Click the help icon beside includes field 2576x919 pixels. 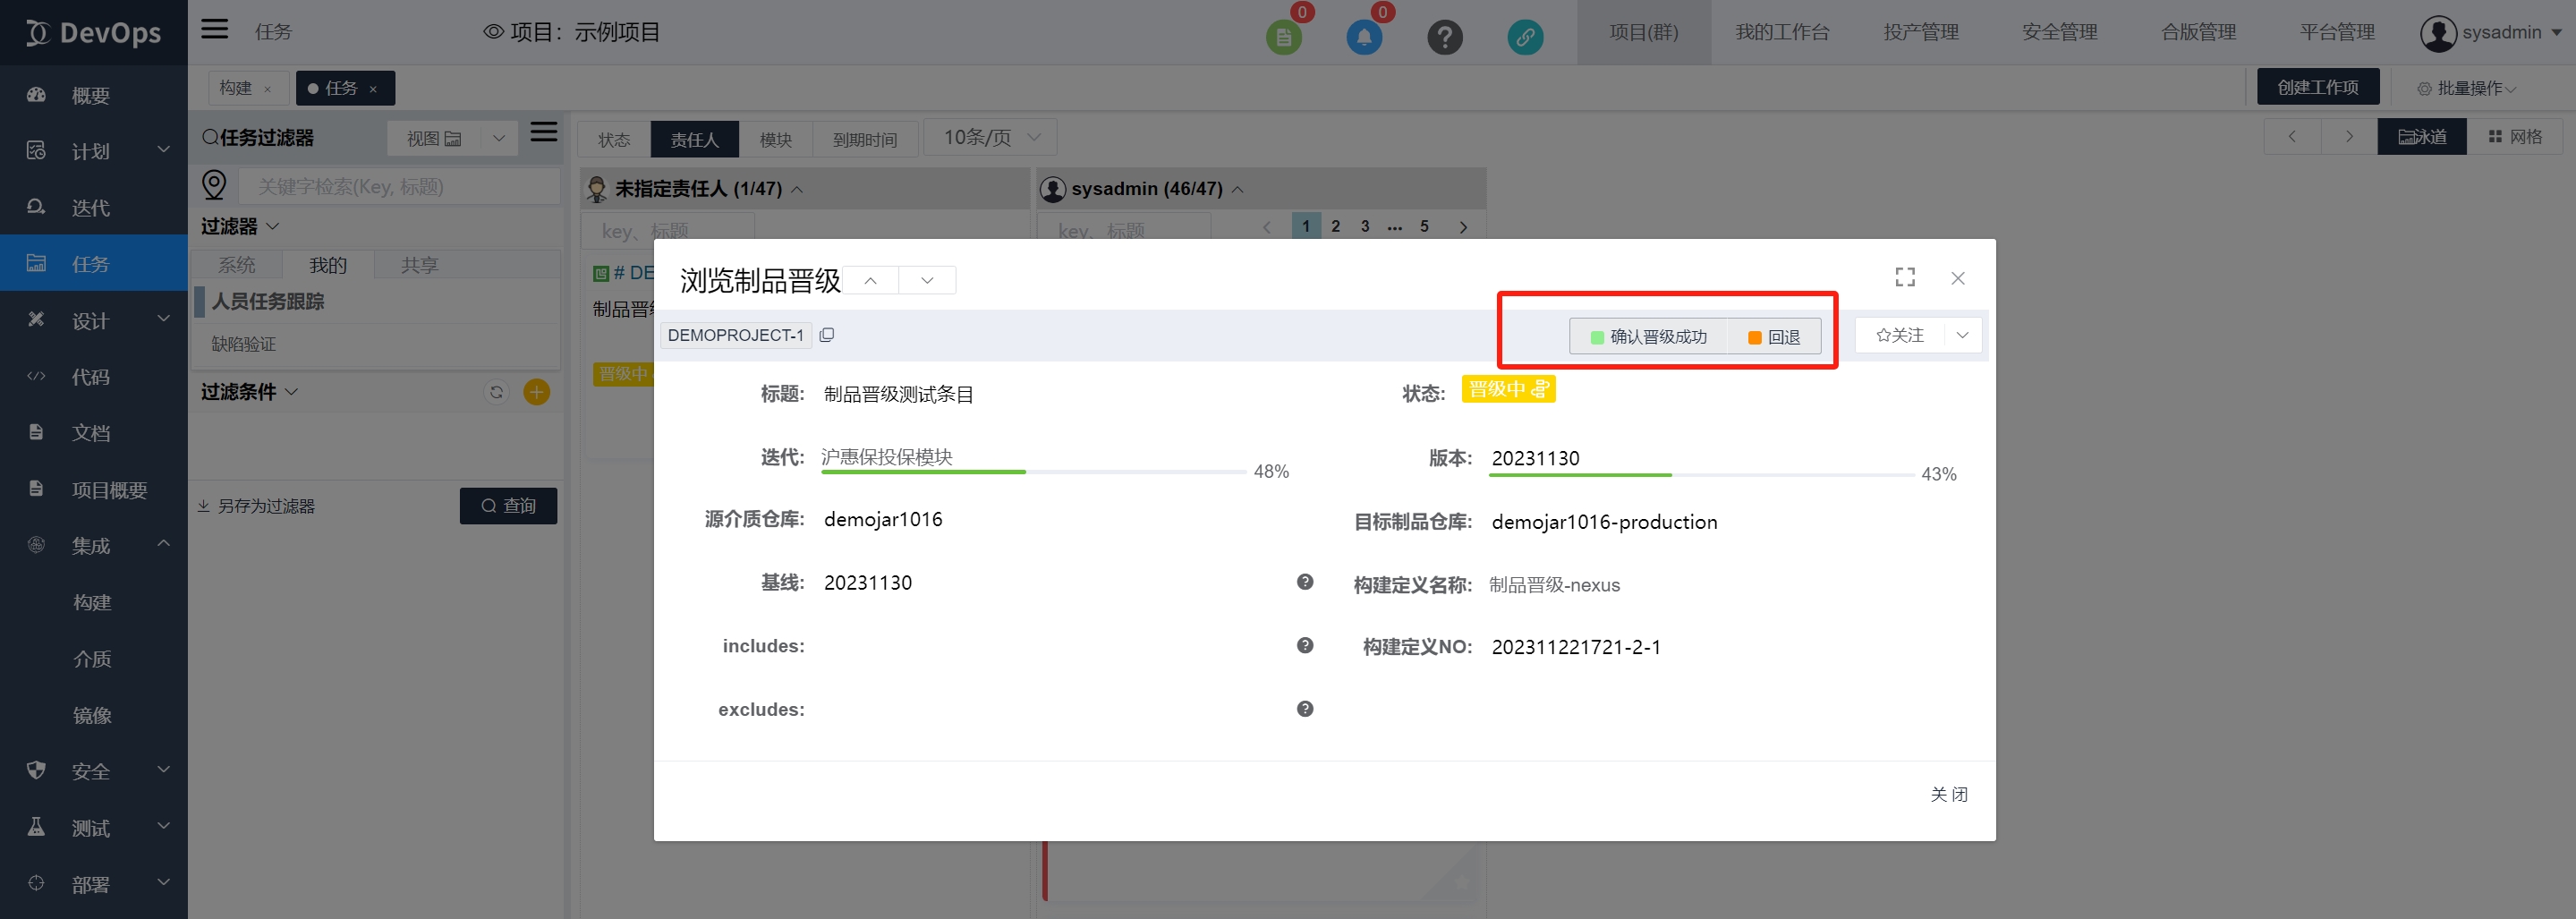pyautogui.click(x=1305, y=645)
